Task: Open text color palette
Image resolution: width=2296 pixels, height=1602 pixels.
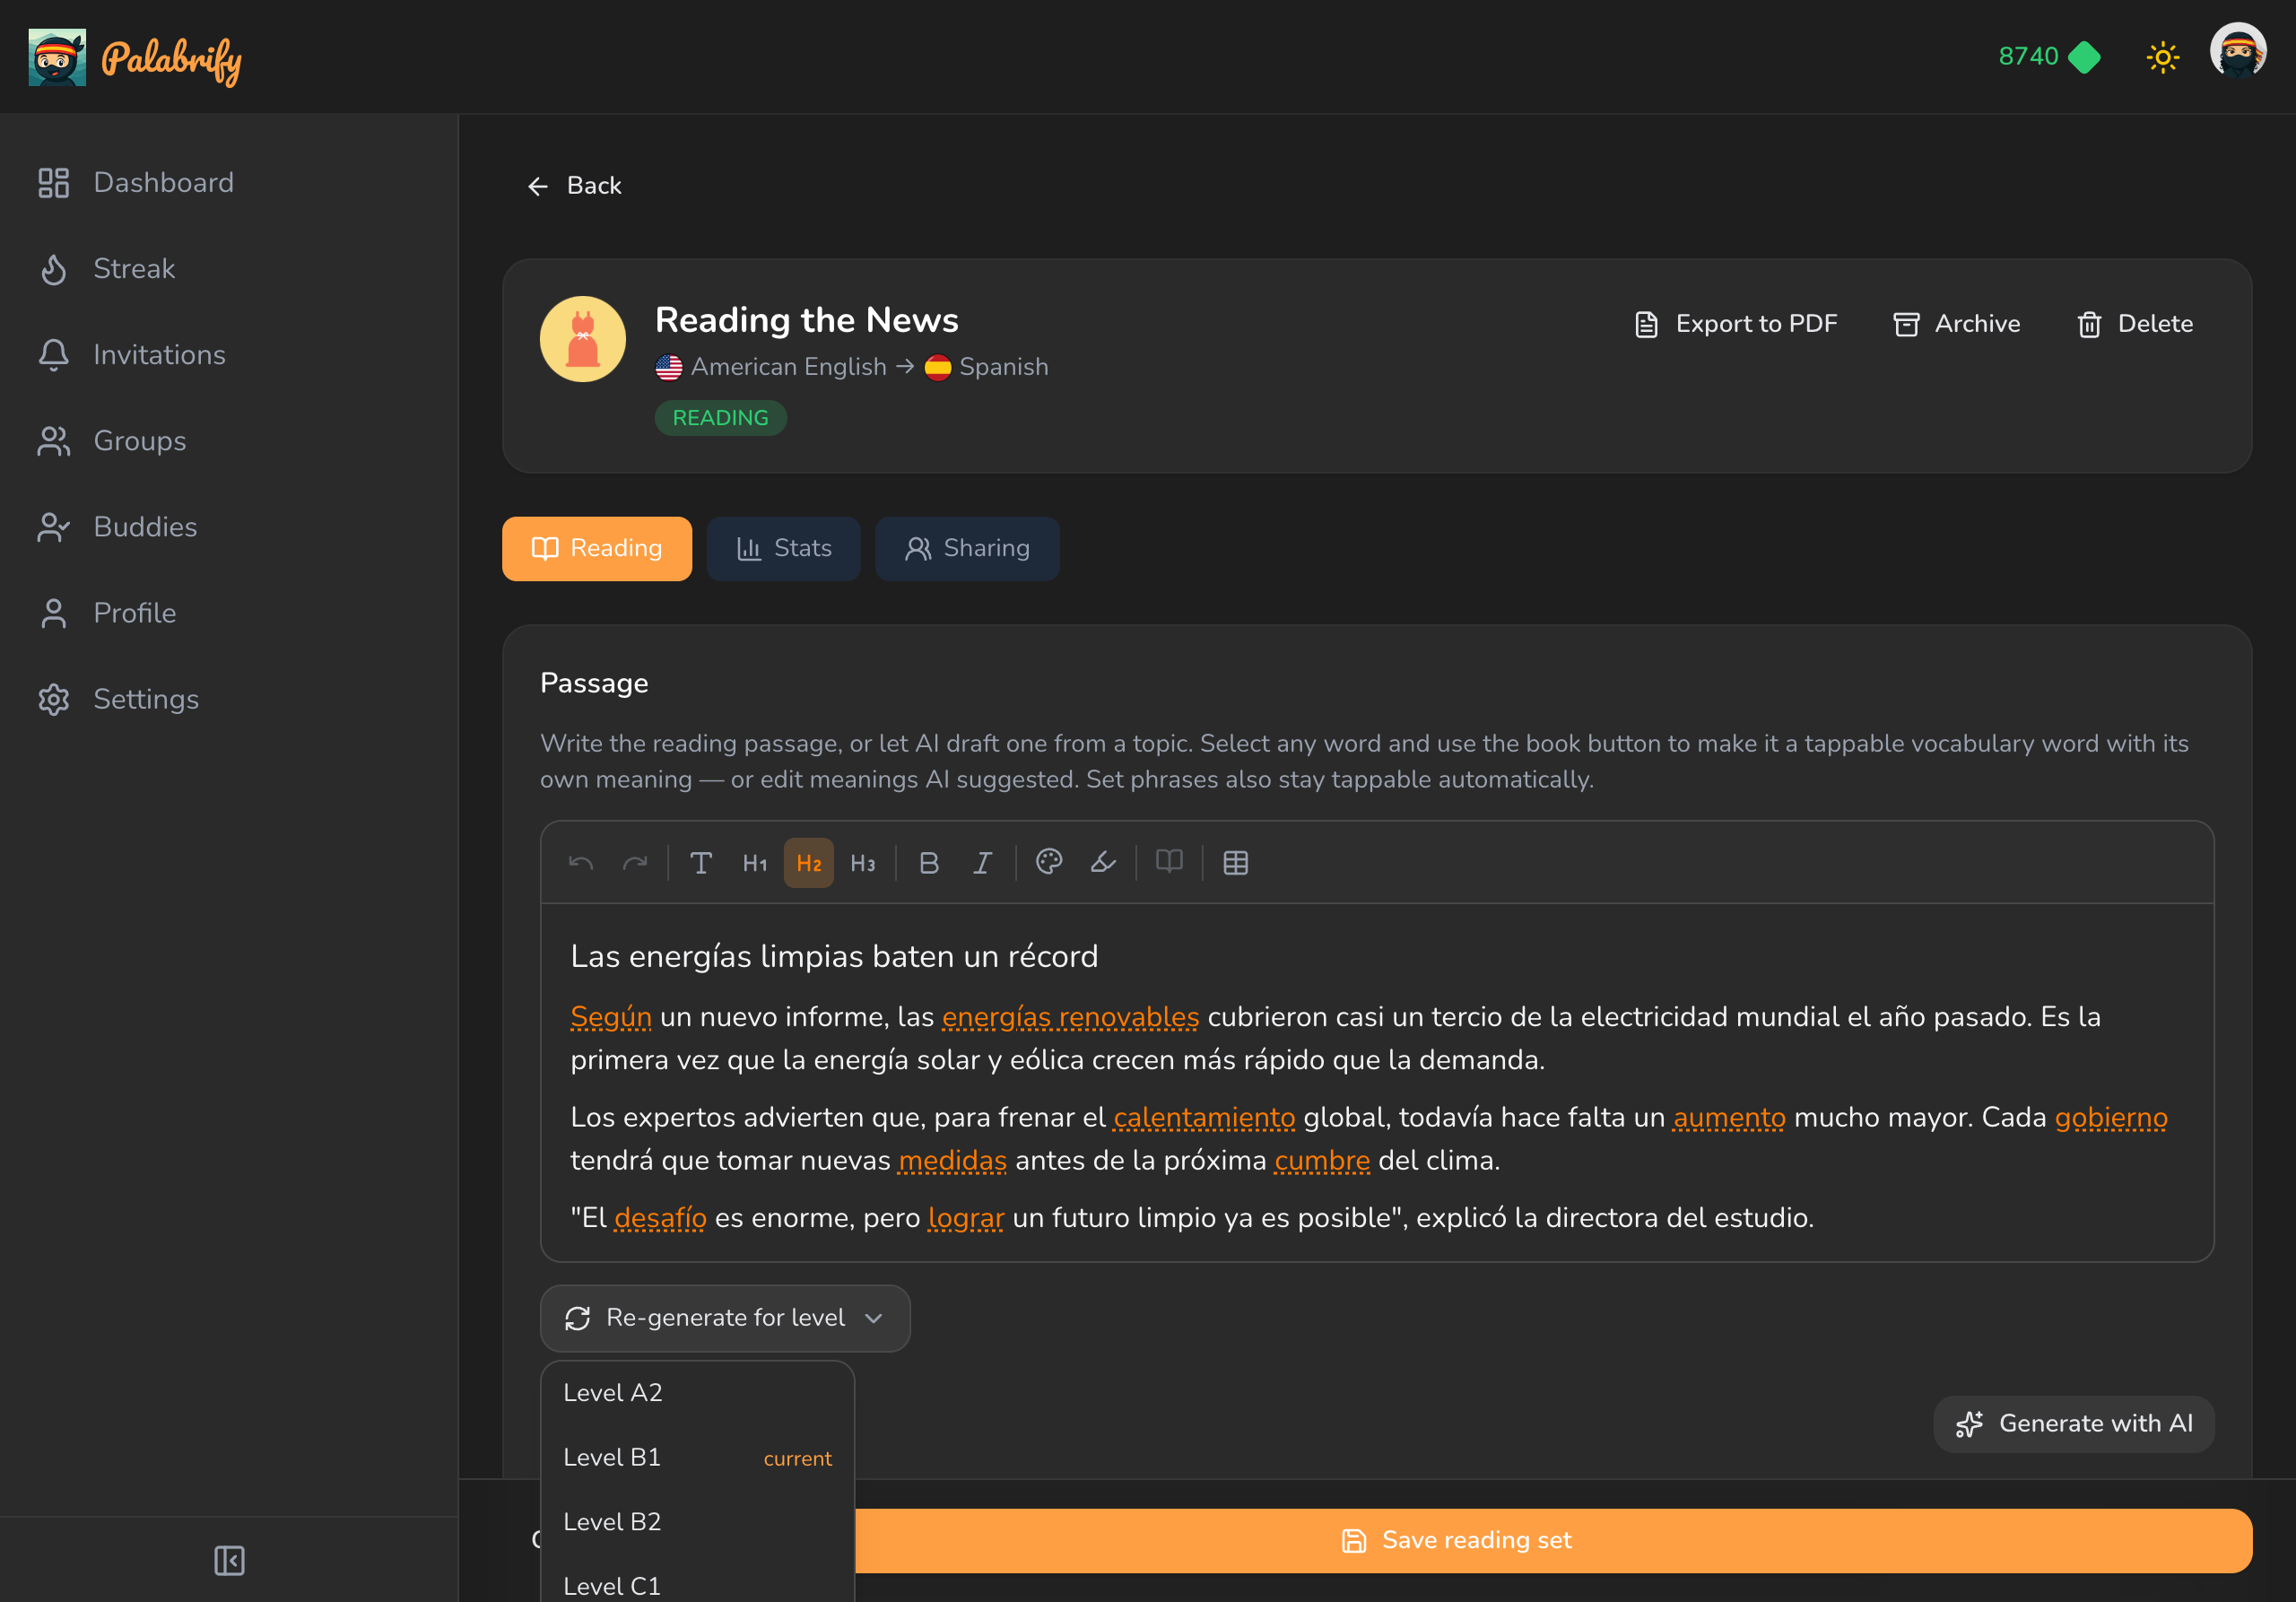Action: (1049, 863)
